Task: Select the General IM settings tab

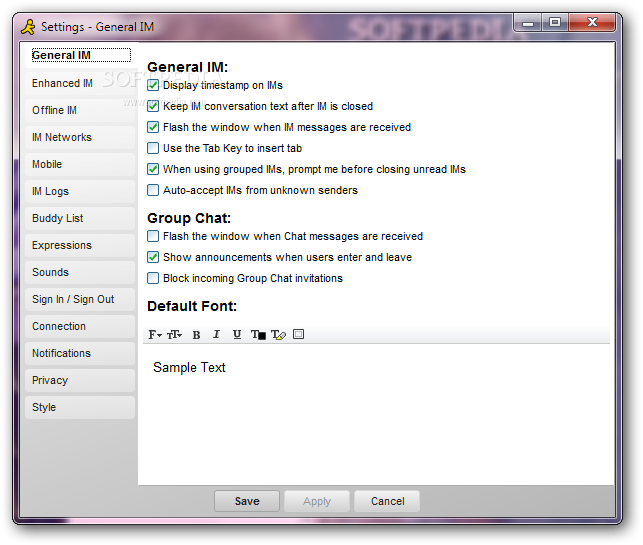Action: coord(80,55)
